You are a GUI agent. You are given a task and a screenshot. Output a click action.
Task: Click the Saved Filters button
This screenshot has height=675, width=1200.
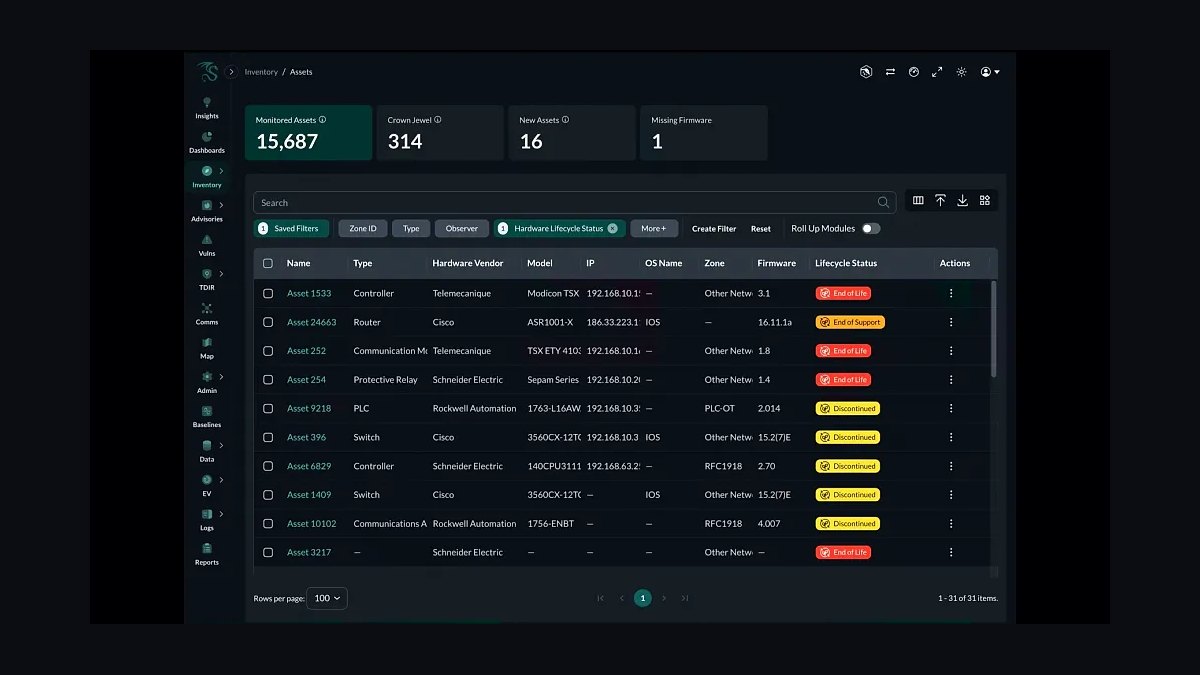[x=291, y=228]
